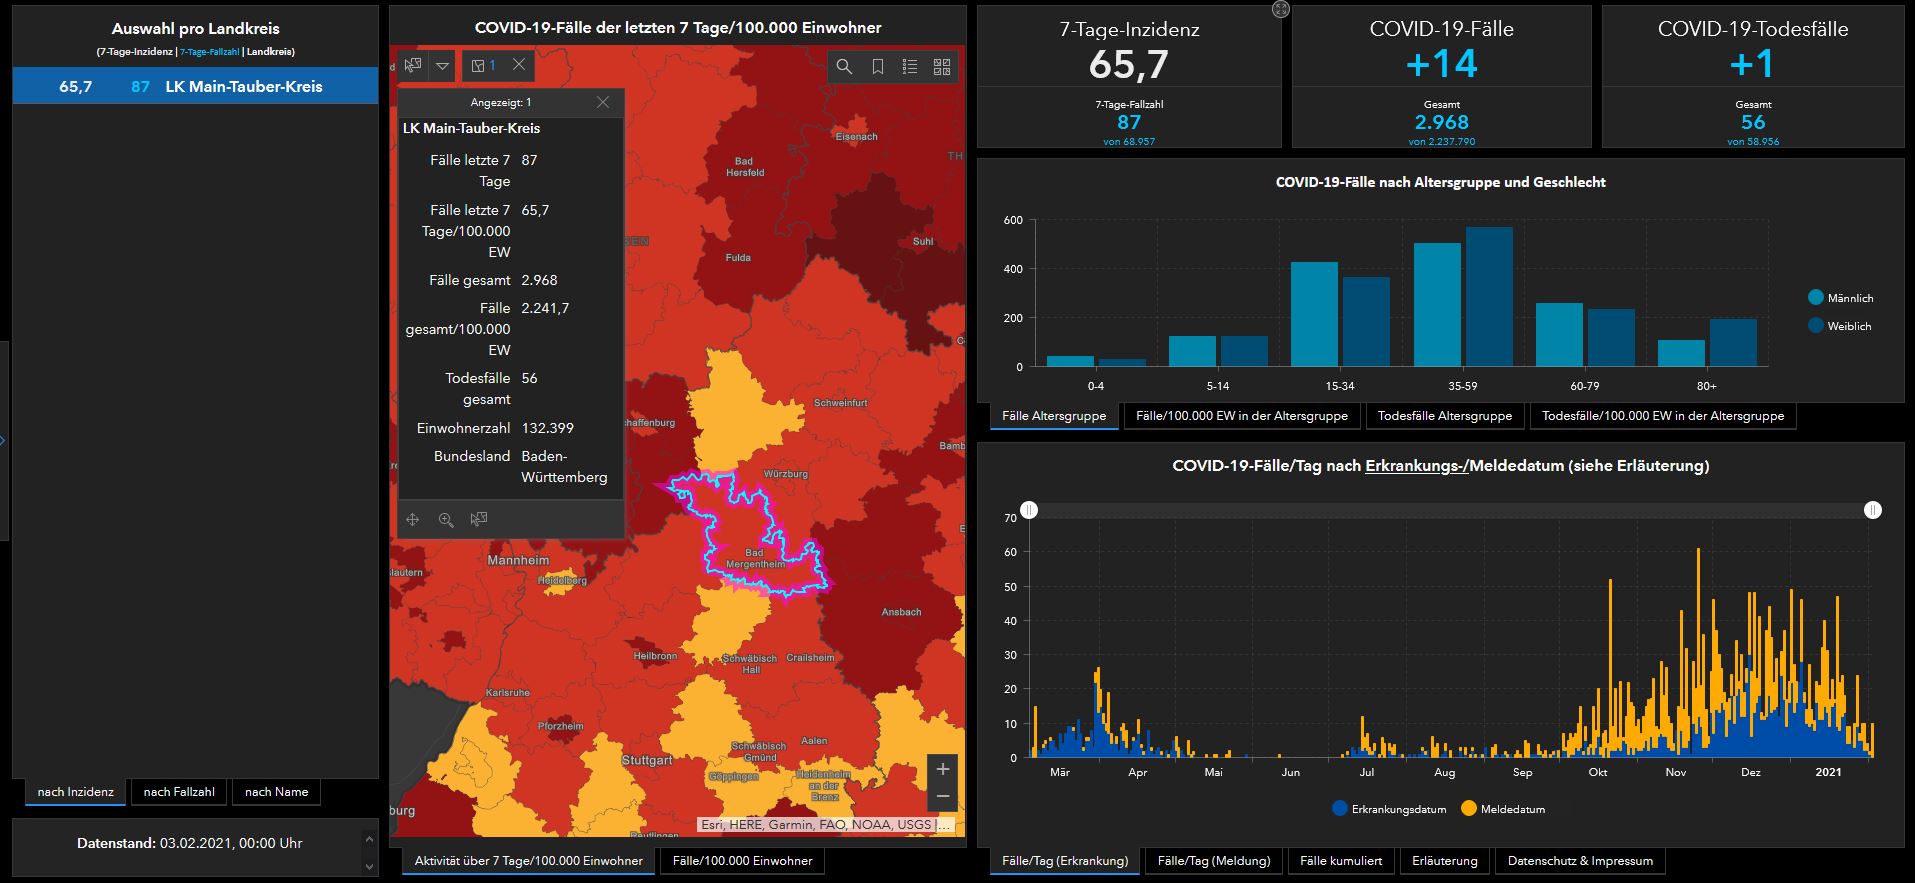Sort the list with nach Name
This screenshot has height=883, width=1915.
[x=276, y=792]
